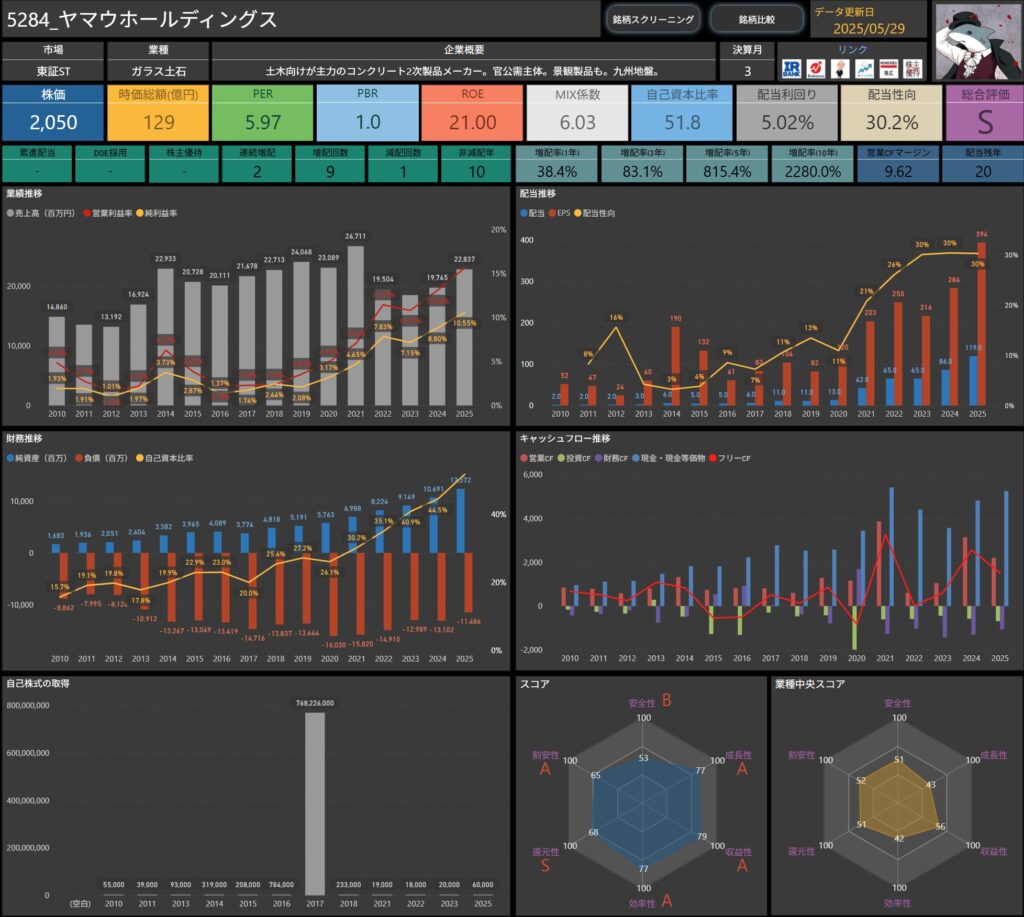Screen dimensions: 1024x917
Task: Select the PBR card showing 1.0
Action: pos(368,112)
